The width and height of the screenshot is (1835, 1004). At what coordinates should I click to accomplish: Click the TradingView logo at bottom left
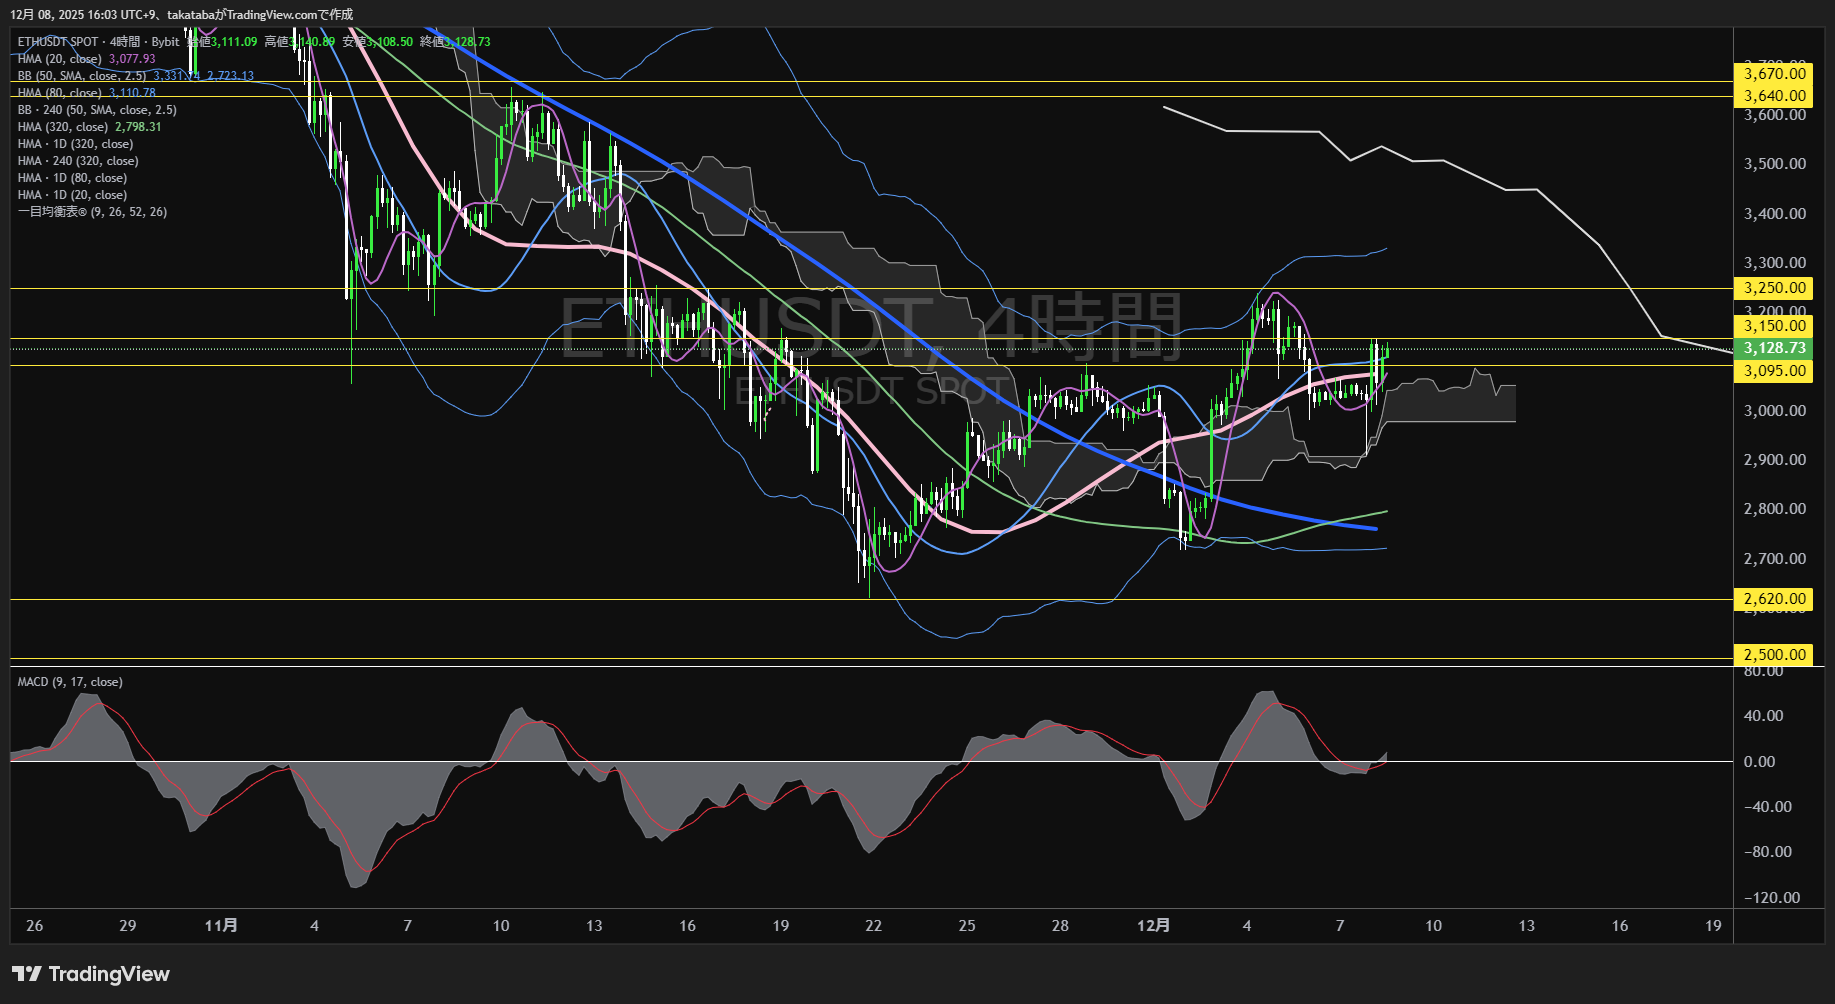click(x=91, y=974)
